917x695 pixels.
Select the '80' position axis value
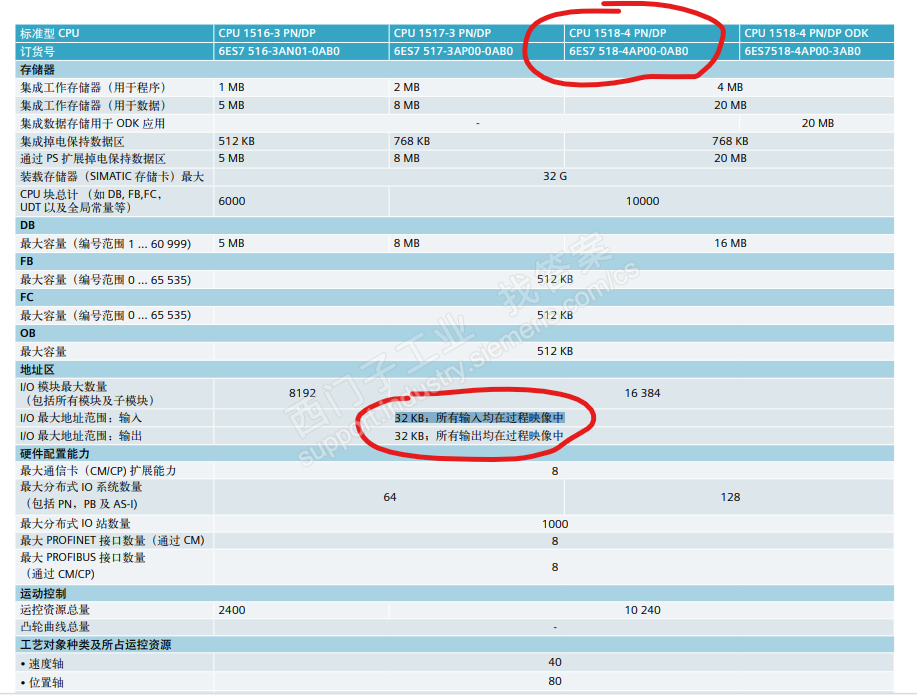[554, 682]
